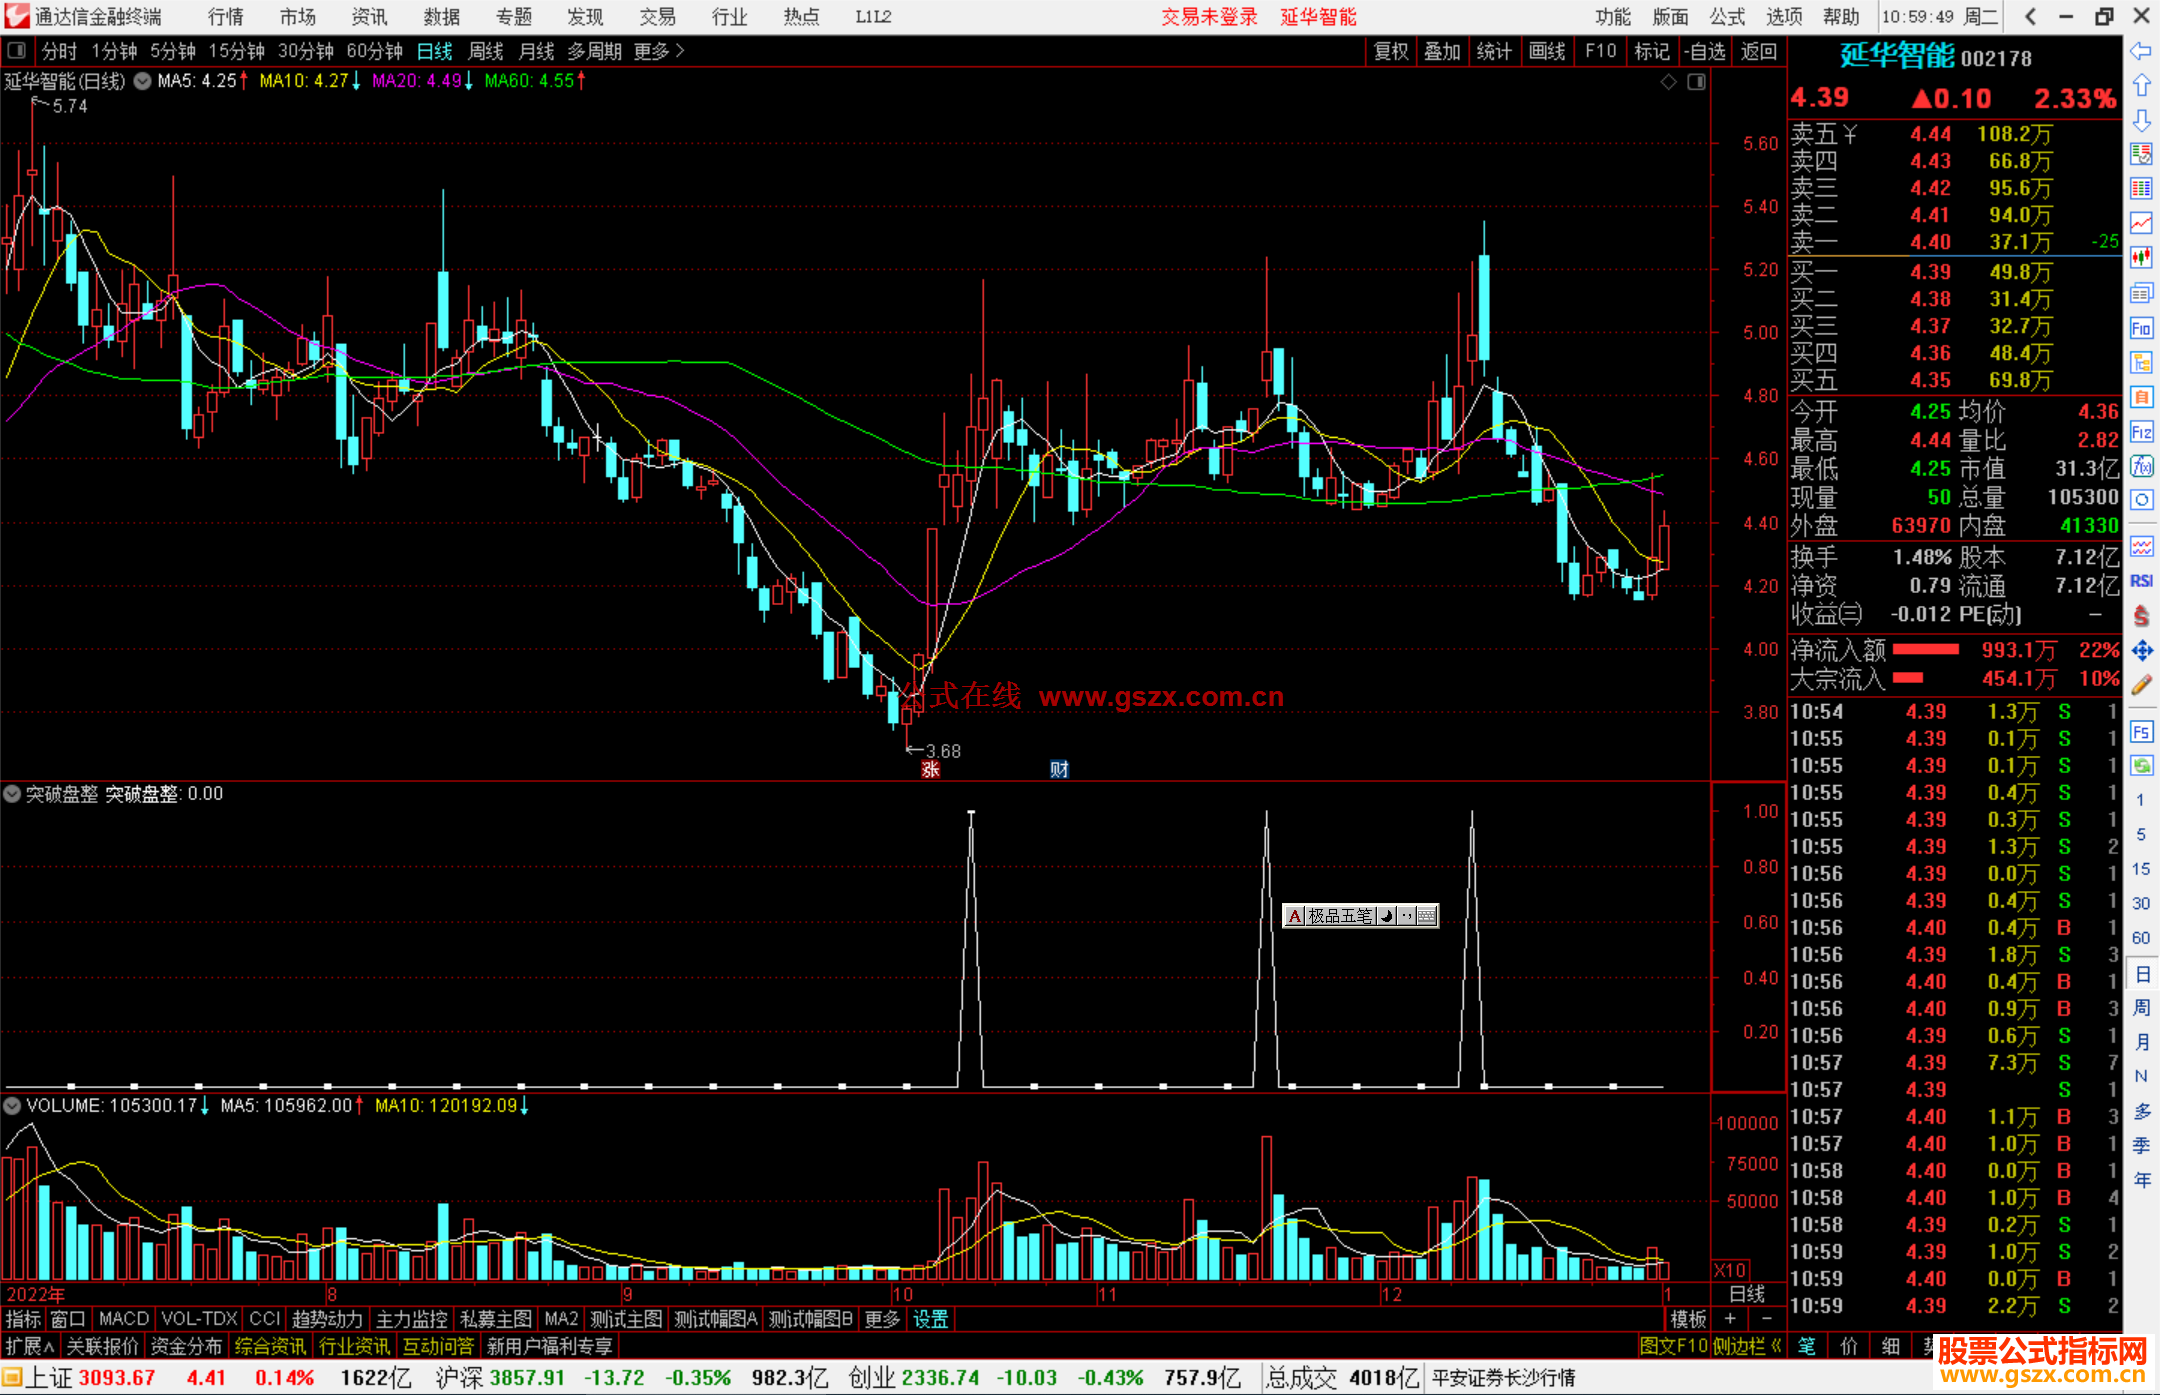The image size is (2160, 1395).
Task: Click the line trend chart sidebar icon
Action: [2141, 223]
